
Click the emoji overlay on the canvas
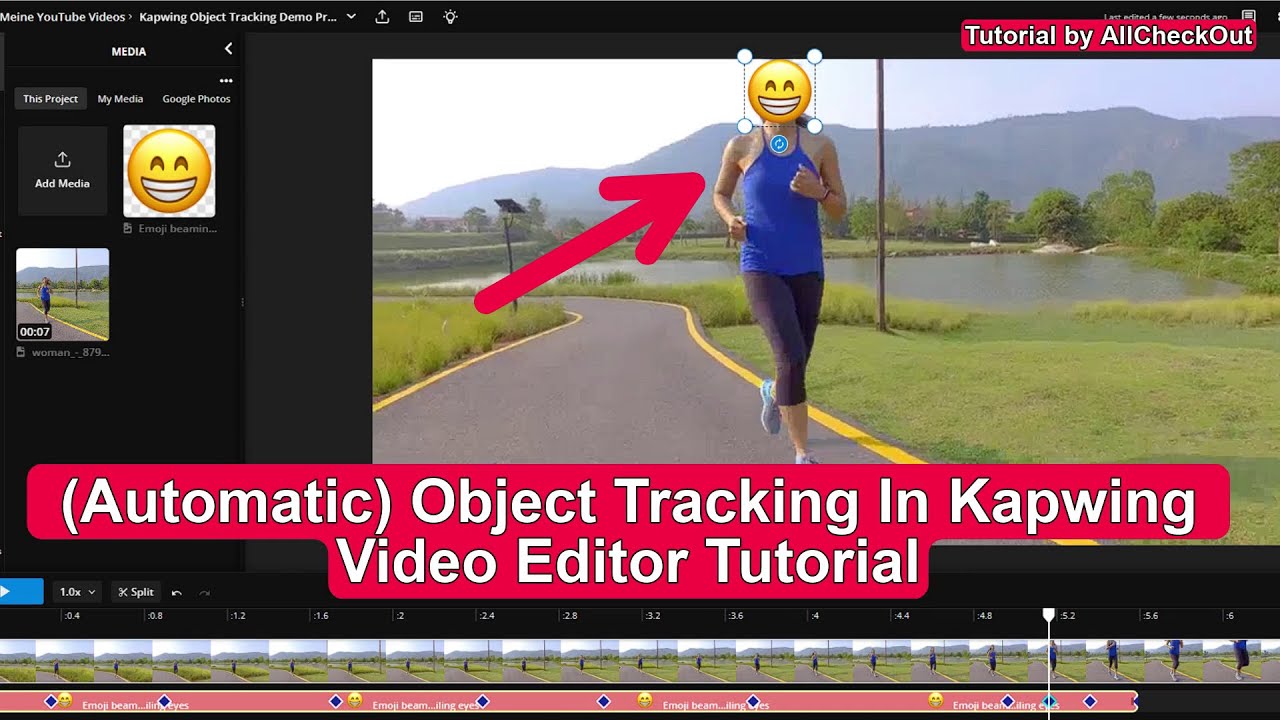(x=779, y=91)
